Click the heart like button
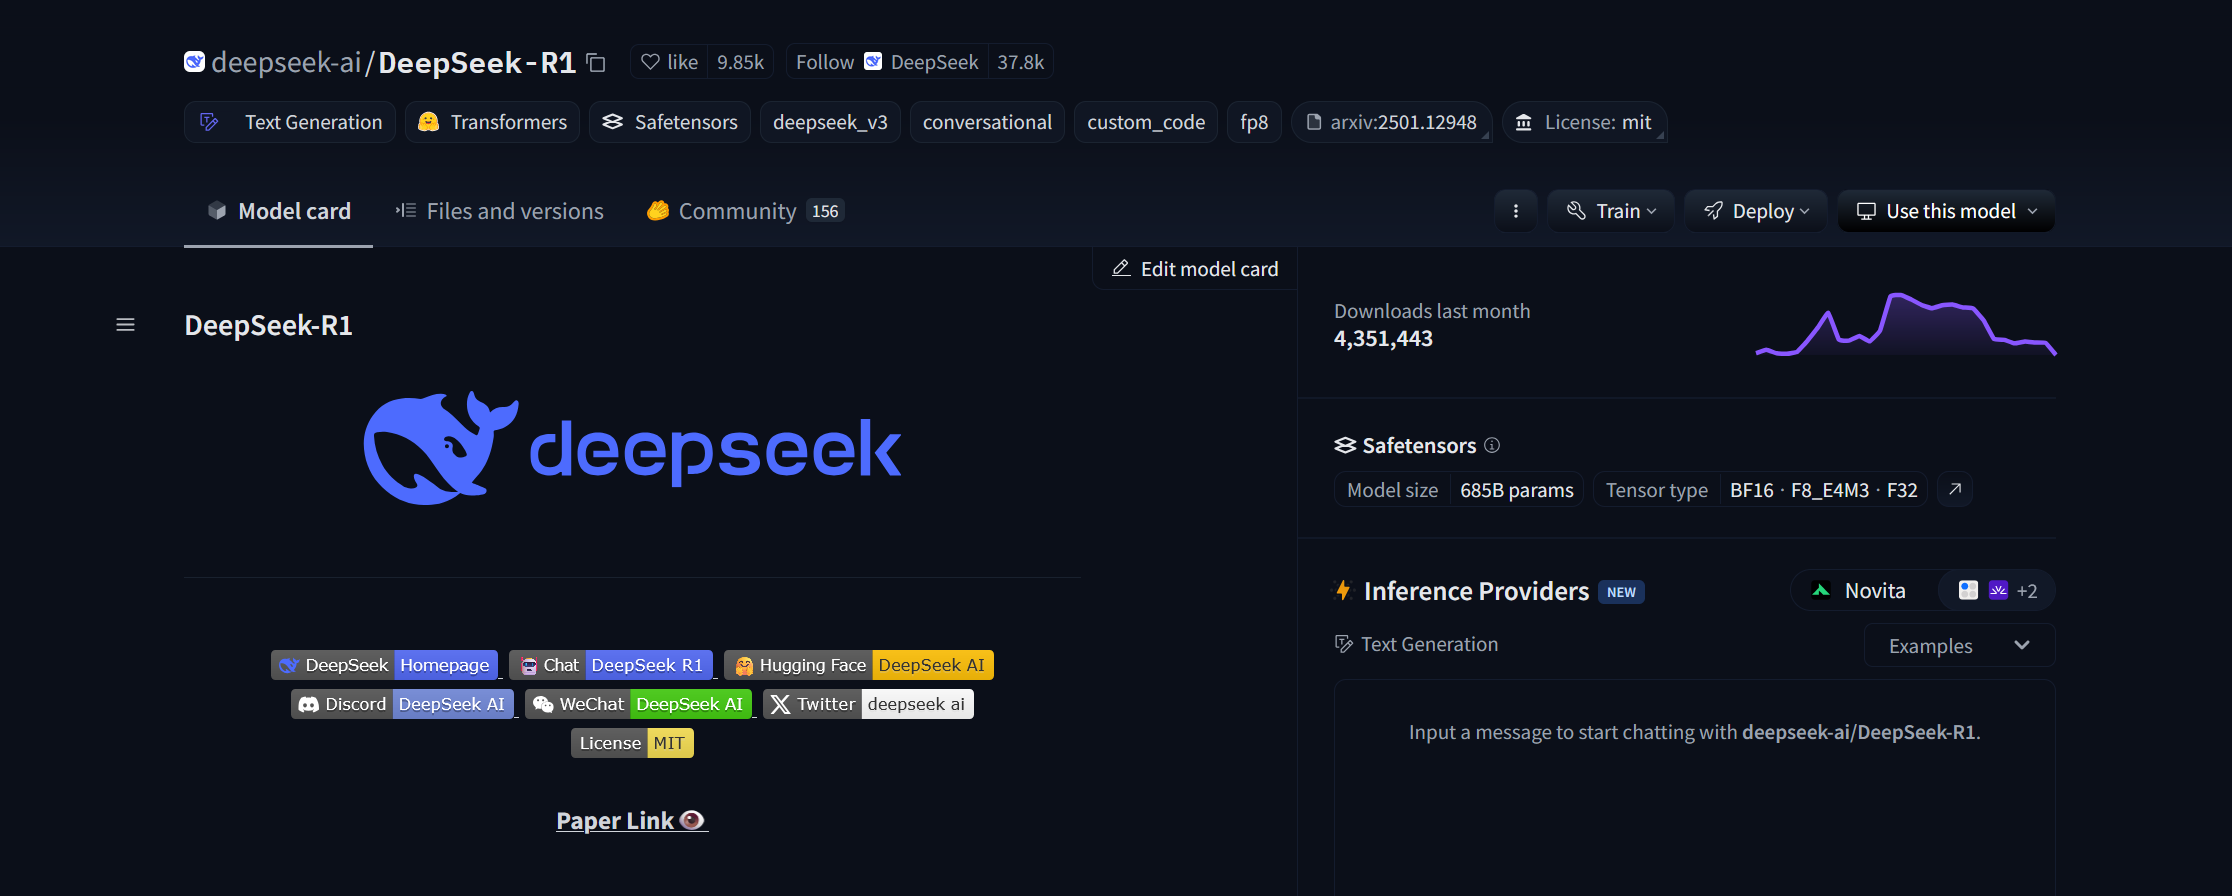Screen dimensions: 2232x896 click(x=669, y=62)
